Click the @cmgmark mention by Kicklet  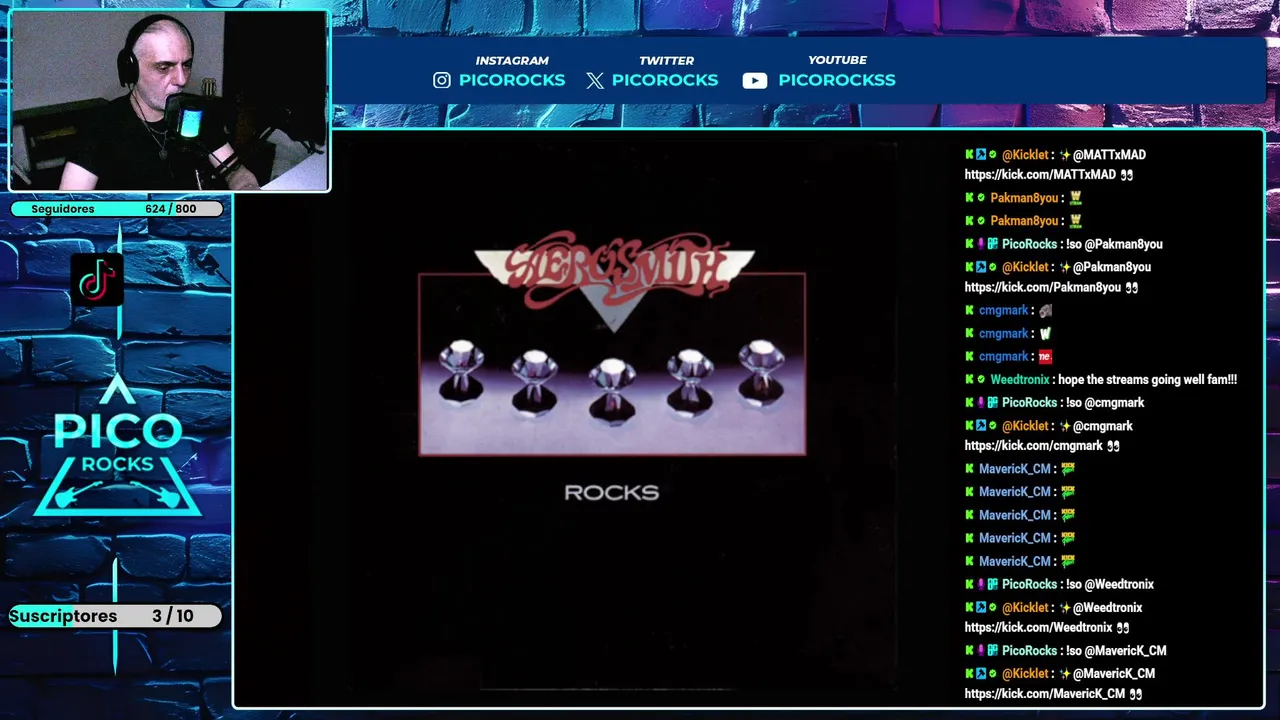pos(1103,426)
